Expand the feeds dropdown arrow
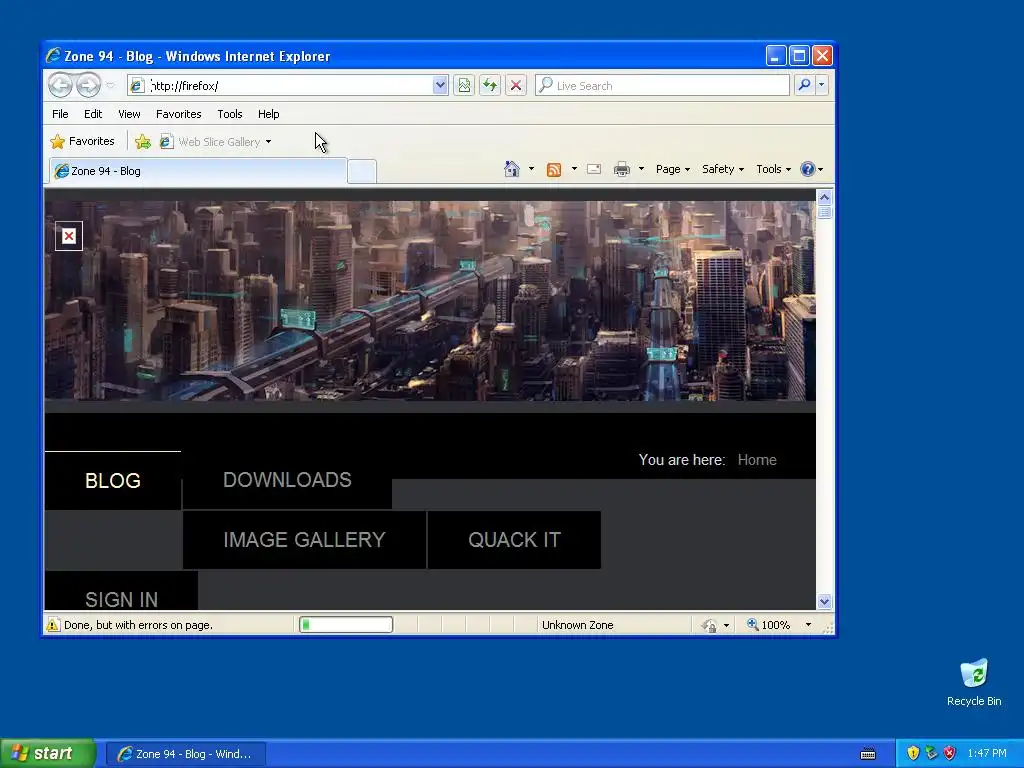1024x768 pixels. pos(574,169)
